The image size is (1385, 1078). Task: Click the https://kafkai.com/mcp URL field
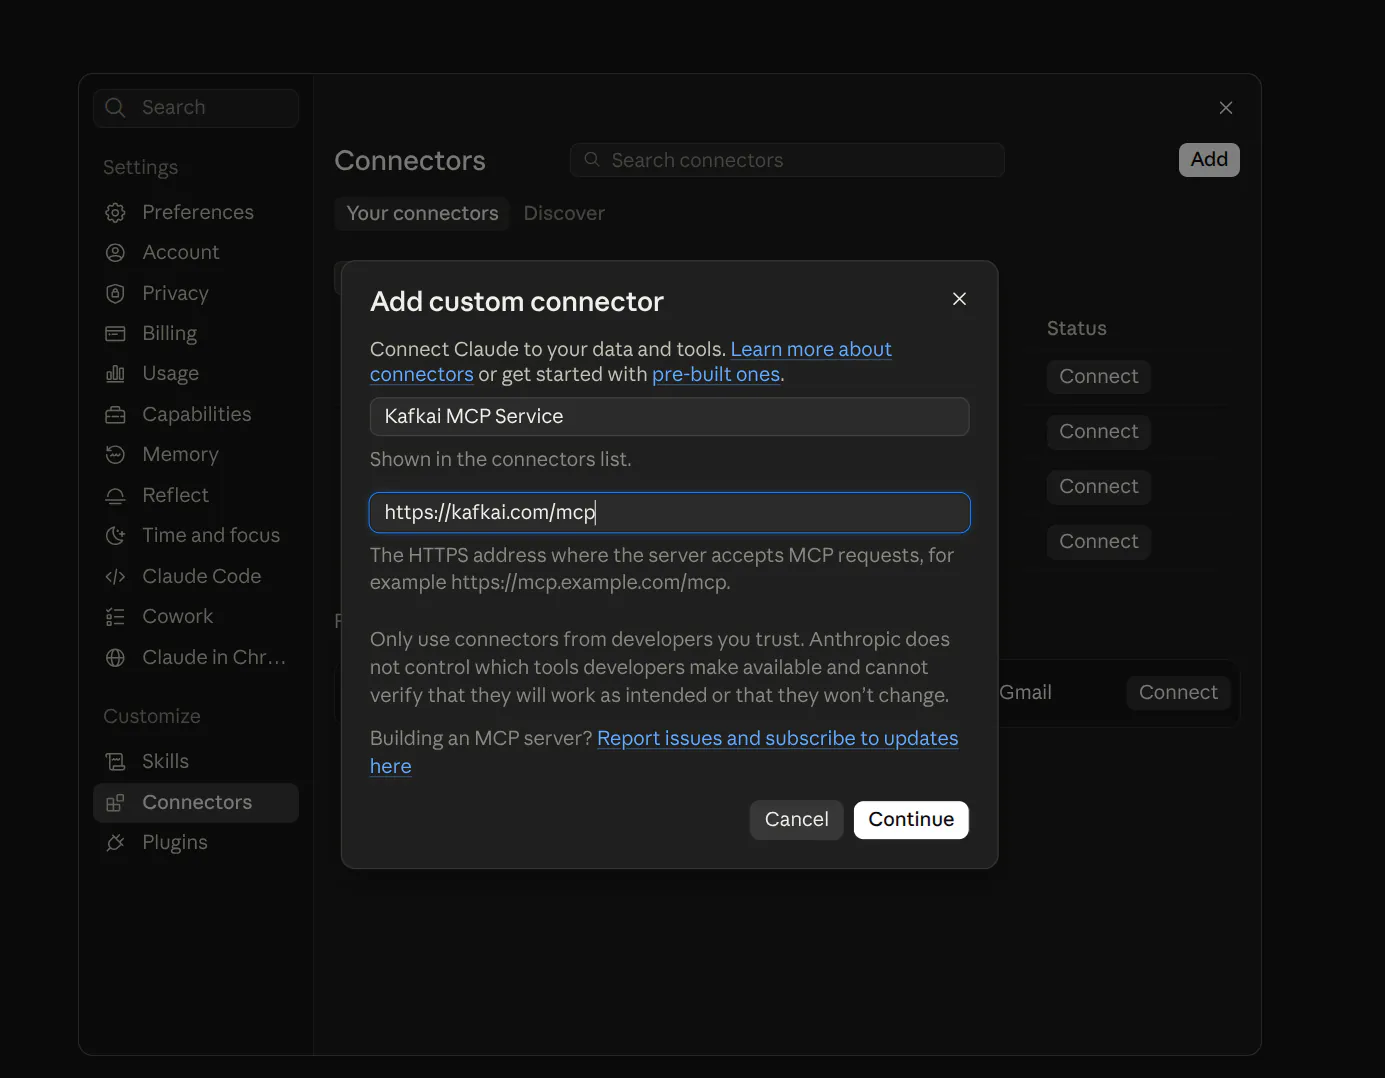670,513
